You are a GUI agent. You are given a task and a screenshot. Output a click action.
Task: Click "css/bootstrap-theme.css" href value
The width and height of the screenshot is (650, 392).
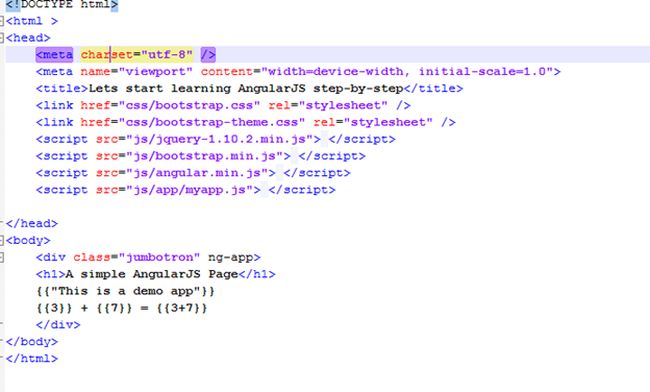coord(212,123)
